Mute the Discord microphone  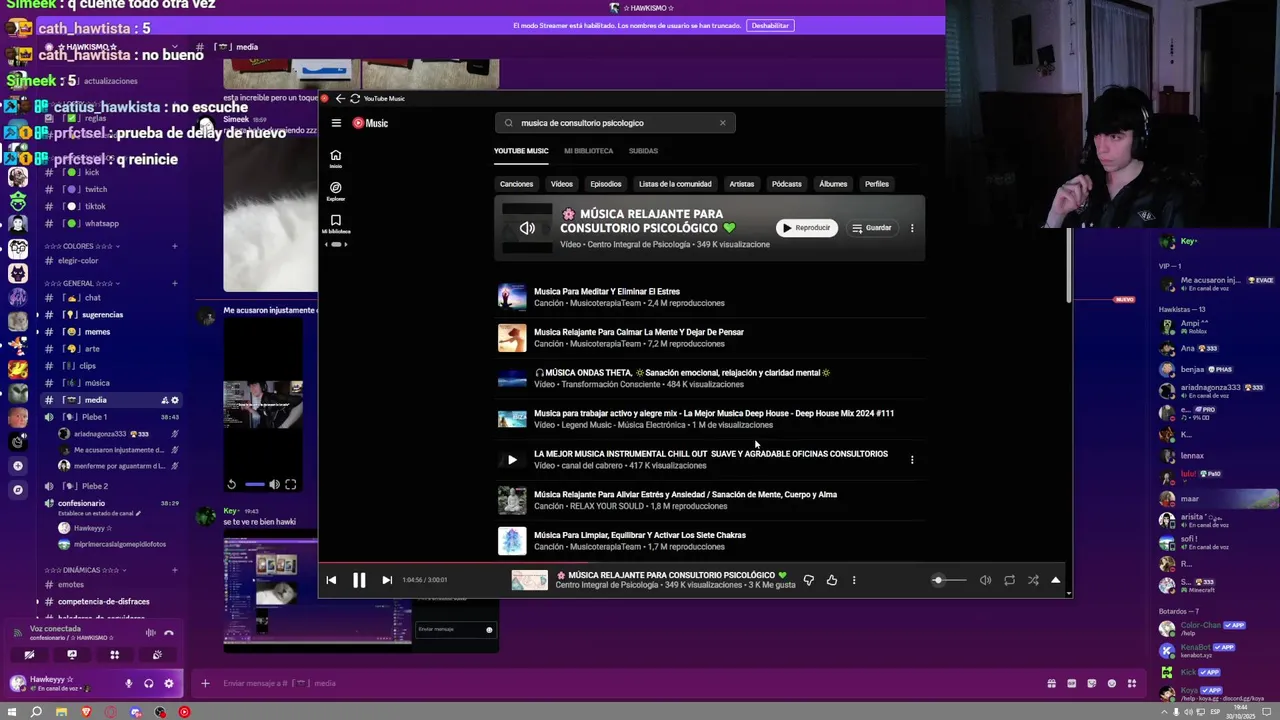[128, 684]
